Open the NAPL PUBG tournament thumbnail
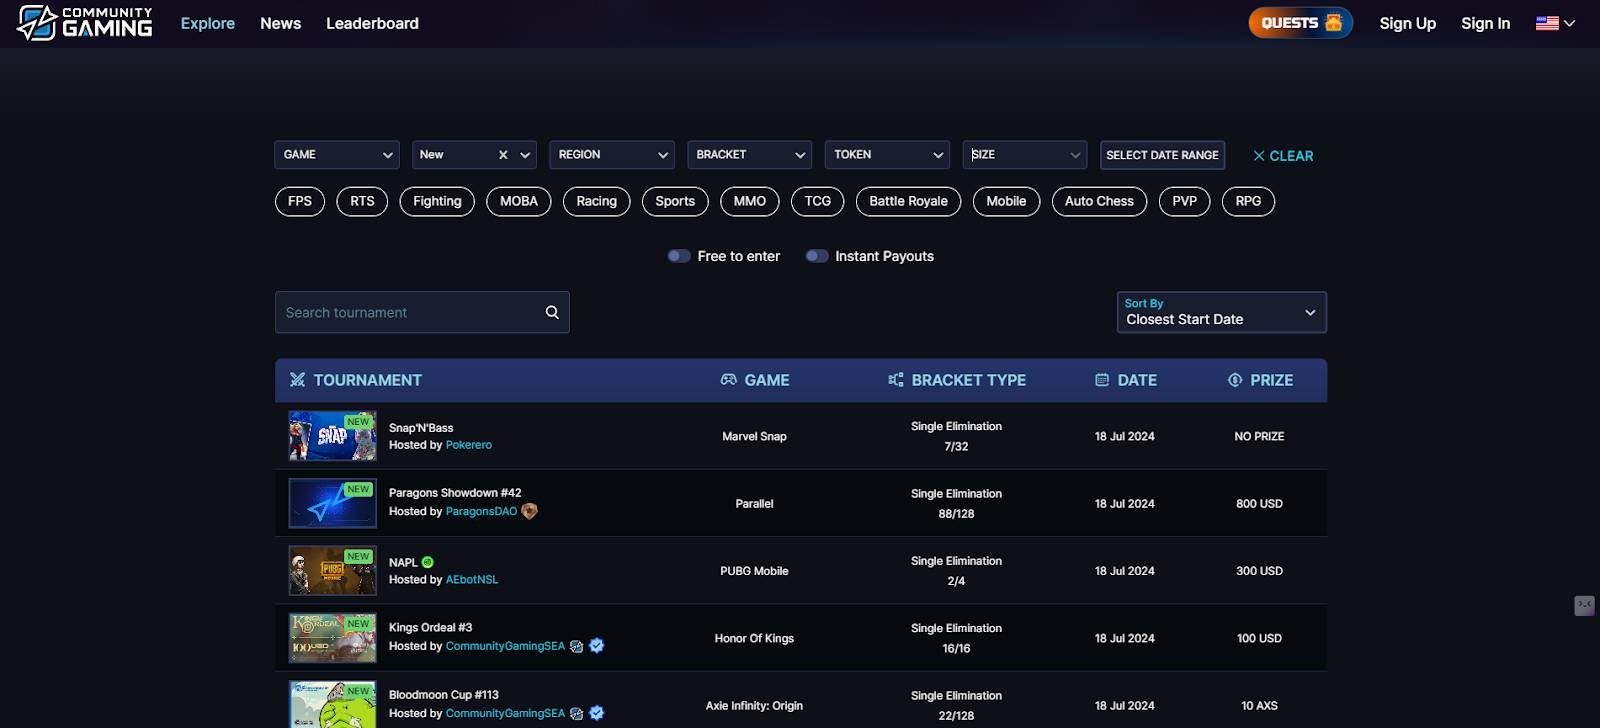The height and width of the screenshot is (728, 1600). point(333,570)
